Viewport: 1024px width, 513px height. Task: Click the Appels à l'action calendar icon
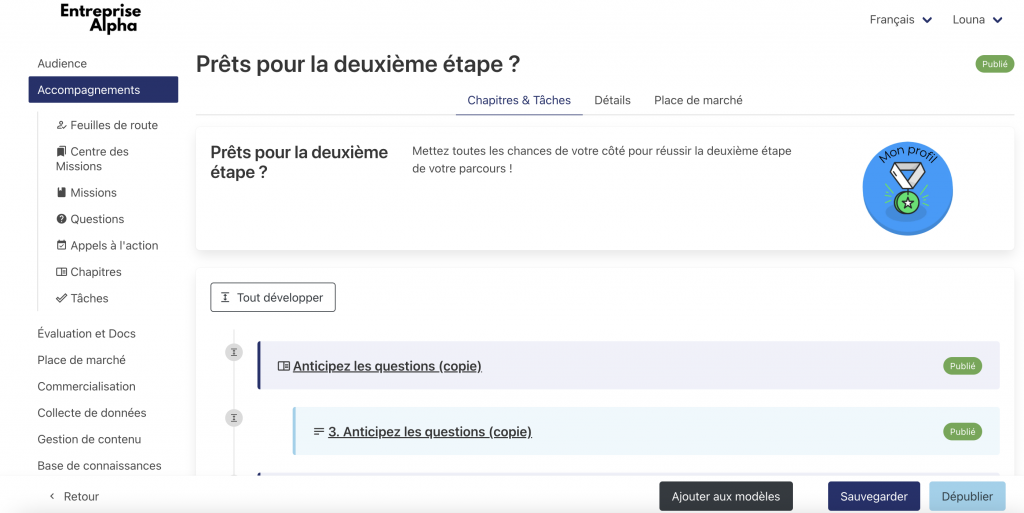(x=62, y=246)
